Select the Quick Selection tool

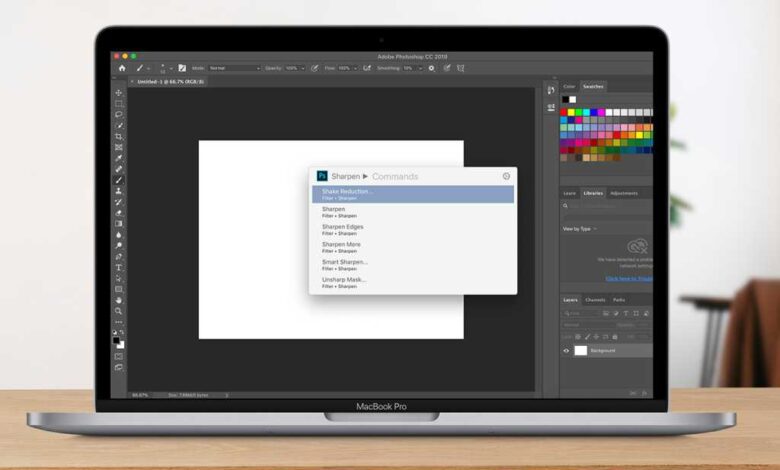pyautogui.click(x=118, y=125)
